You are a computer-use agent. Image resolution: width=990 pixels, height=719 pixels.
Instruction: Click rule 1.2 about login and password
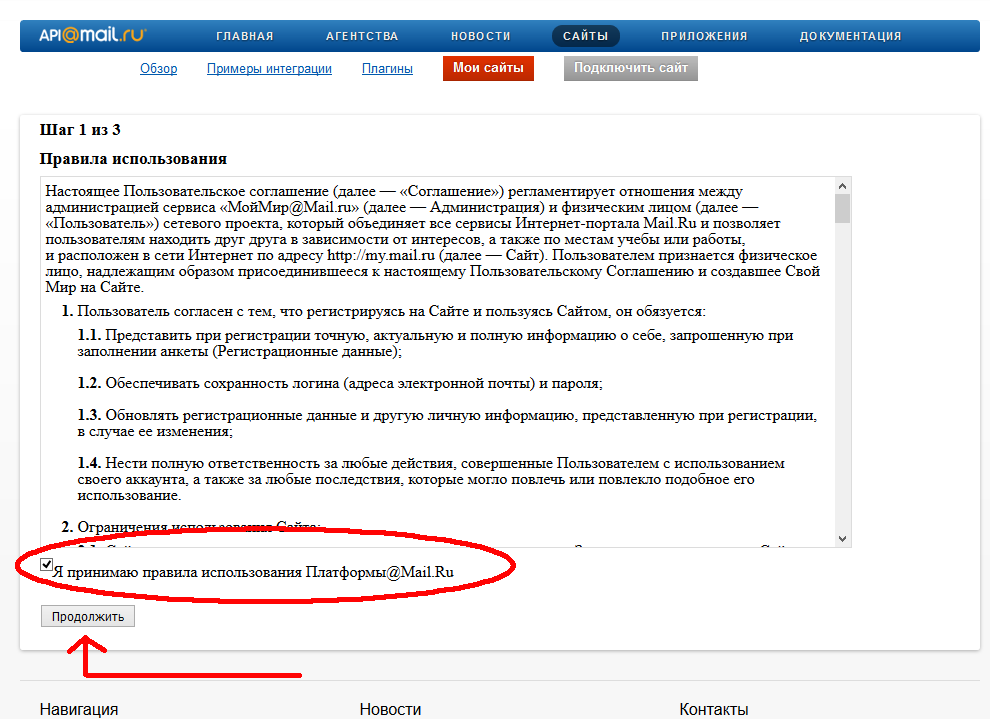(340, 383)
